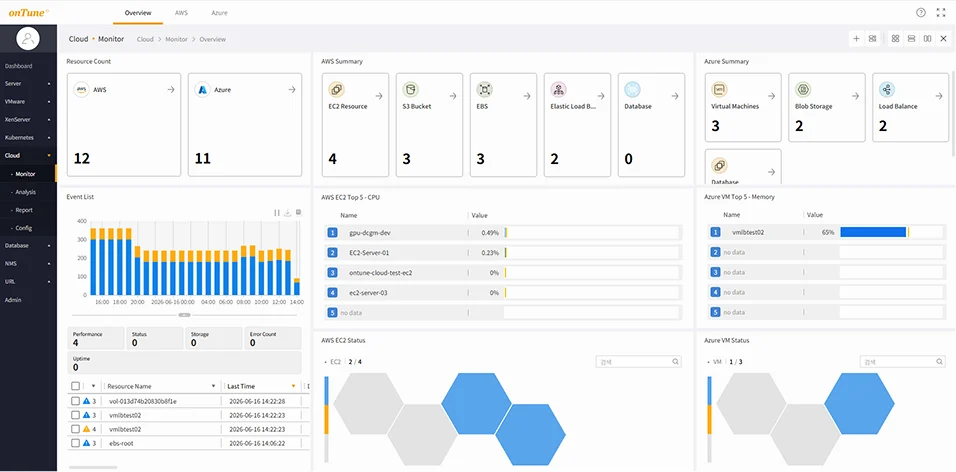
Task: Click the EC2-Server-01 row in CPU list
Action: 504,252
